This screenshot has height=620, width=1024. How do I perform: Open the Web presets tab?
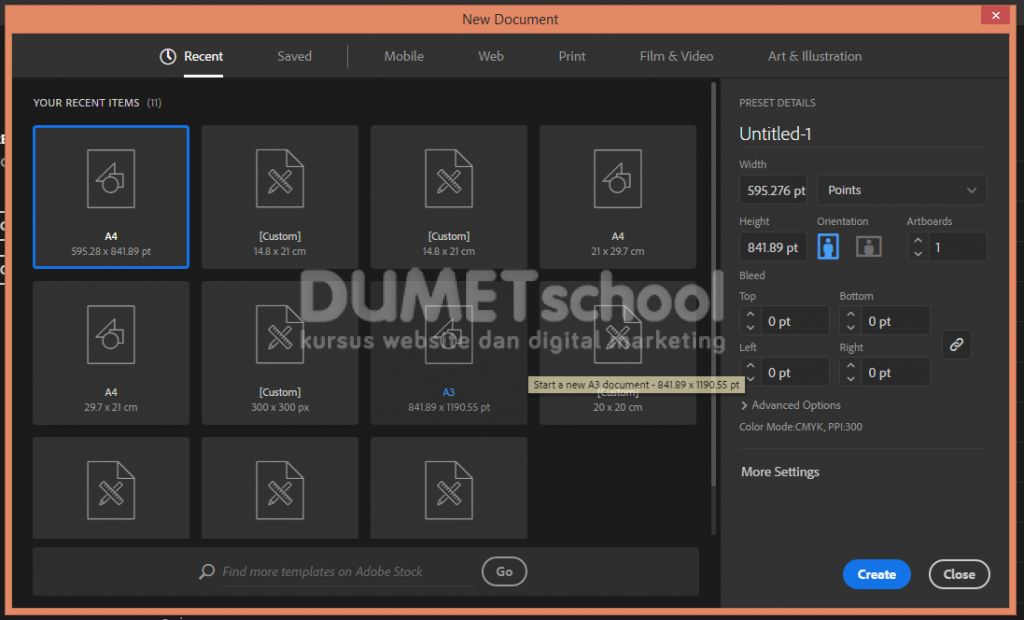pyautogui.click(x=490, y=56)
